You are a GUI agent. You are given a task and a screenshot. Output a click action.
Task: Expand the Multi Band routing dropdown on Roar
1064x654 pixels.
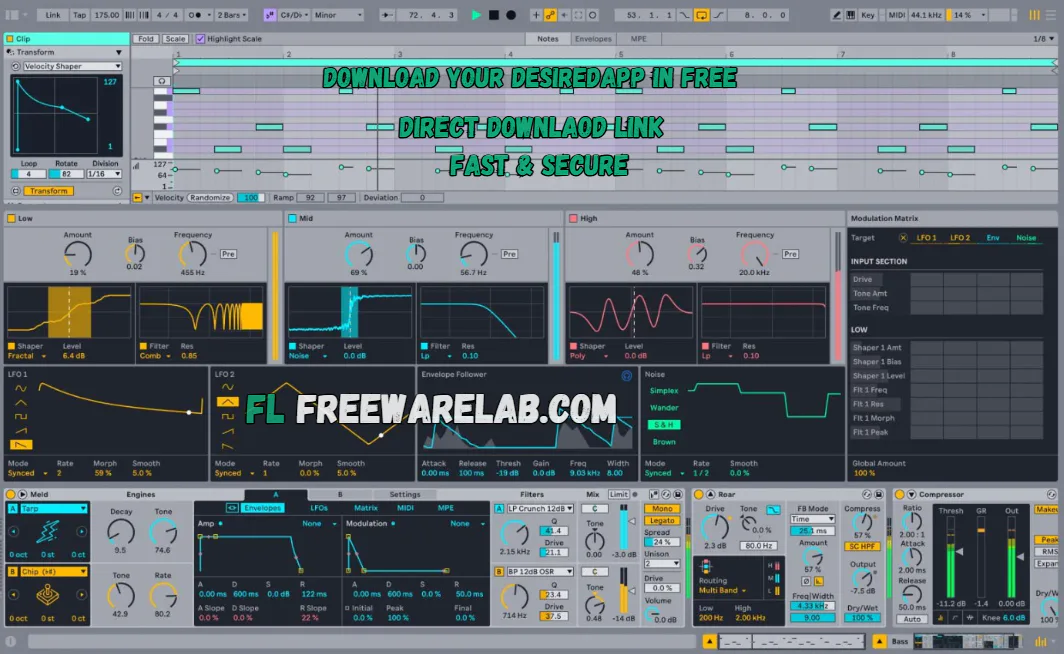point(721,590)
